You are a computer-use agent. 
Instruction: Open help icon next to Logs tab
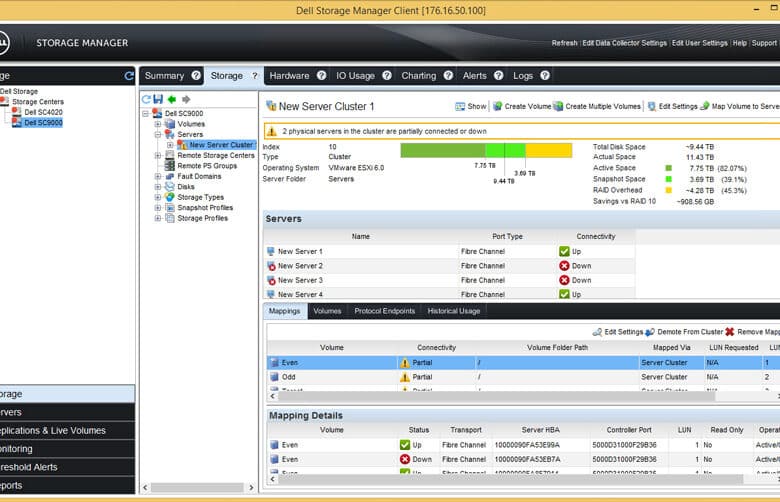[x=545, y=76]
